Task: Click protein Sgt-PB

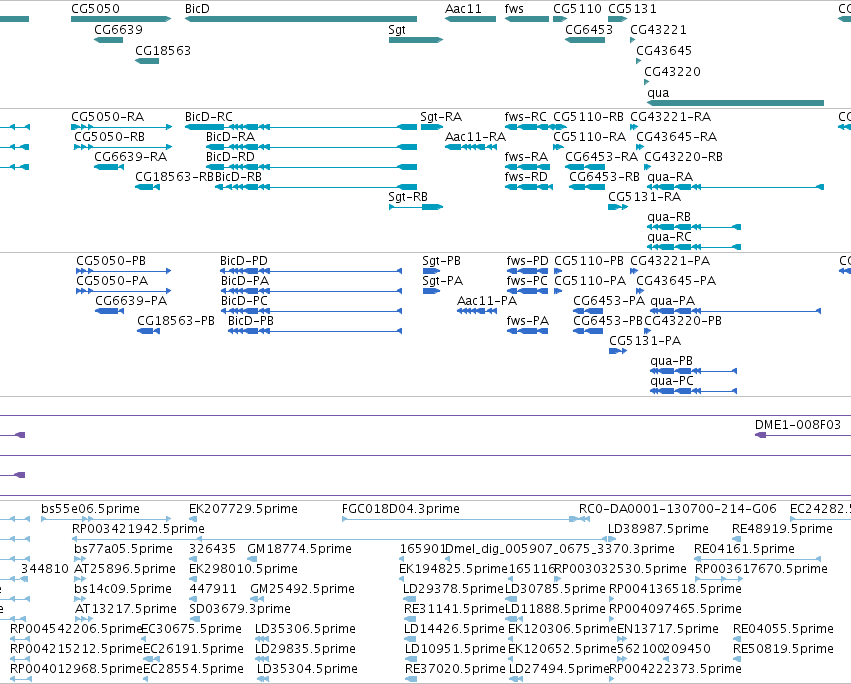Action: click(431, 271)
